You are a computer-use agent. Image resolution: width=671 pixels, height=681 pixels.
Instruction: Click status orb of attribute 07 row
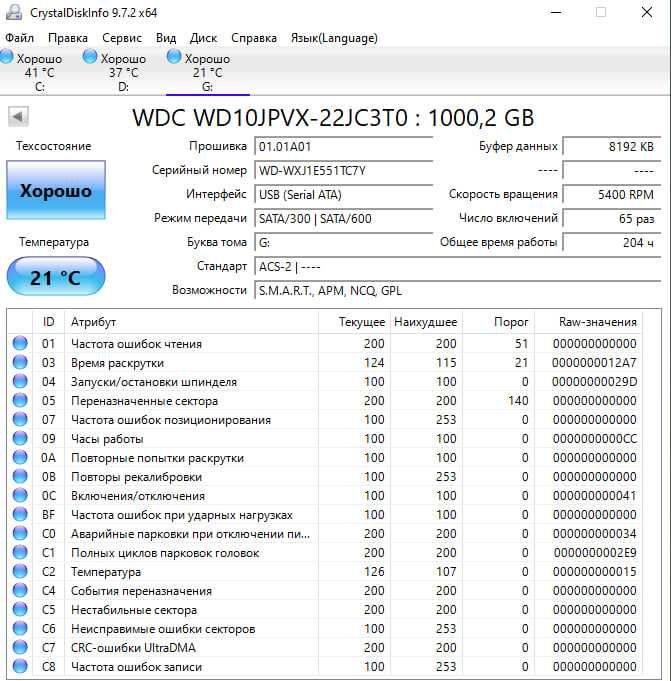(20, 419)
